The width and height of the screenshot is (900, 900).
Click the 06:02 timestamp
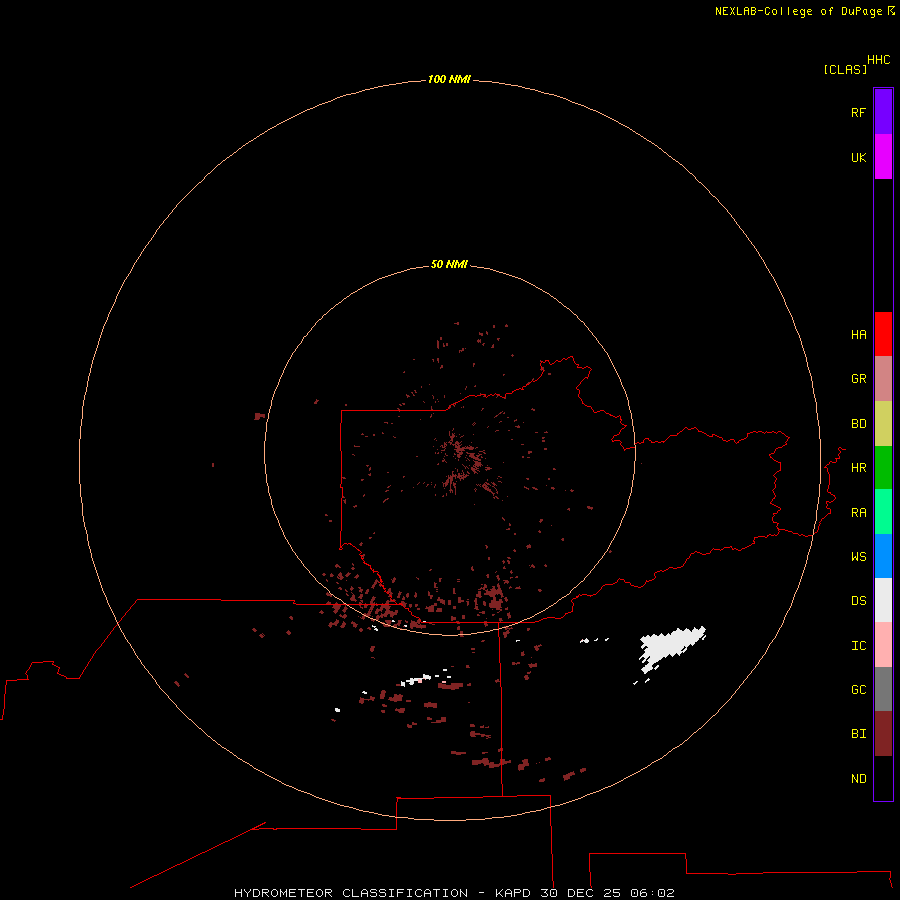[652, 893]
